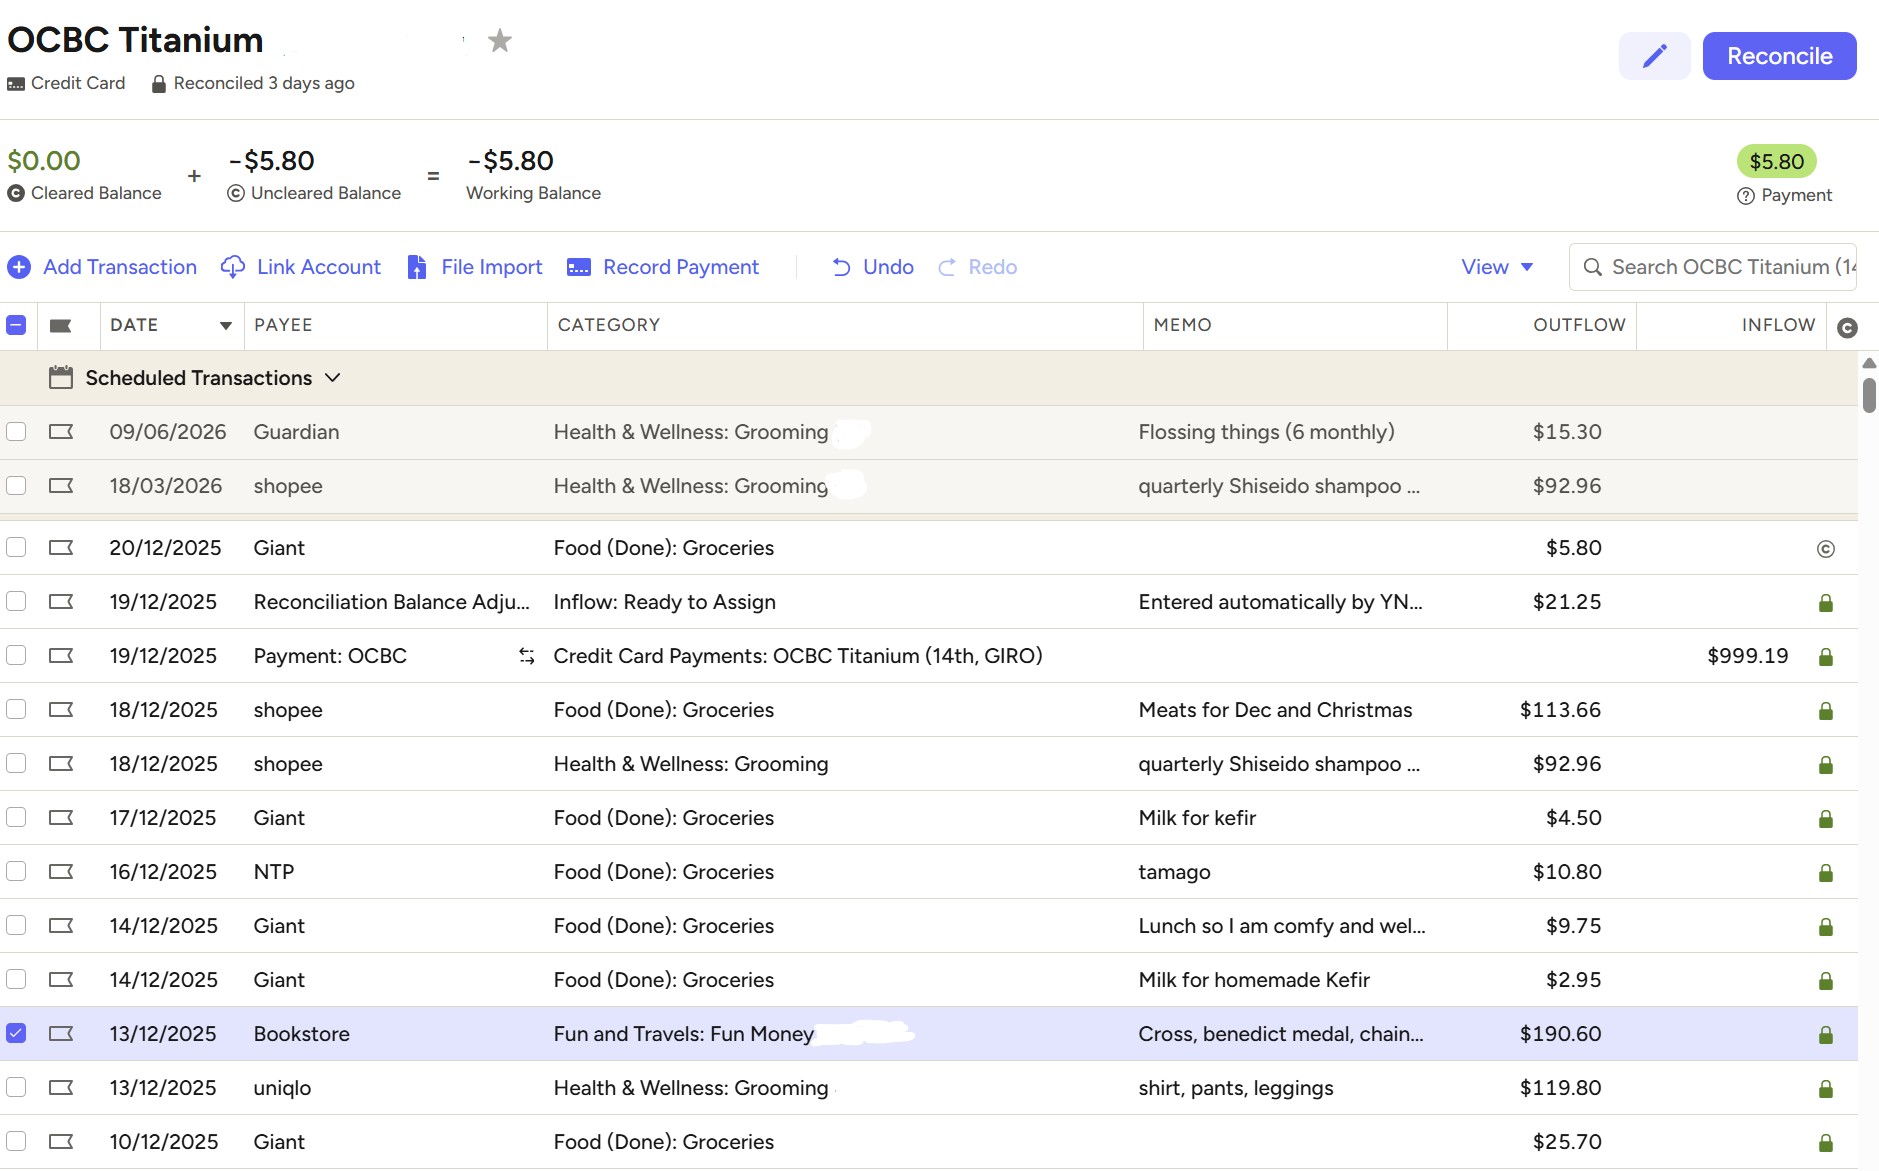This screenshot has height=1171, width=1879.
Task: Open the View dropdown
Action: tap(1495, 267)
